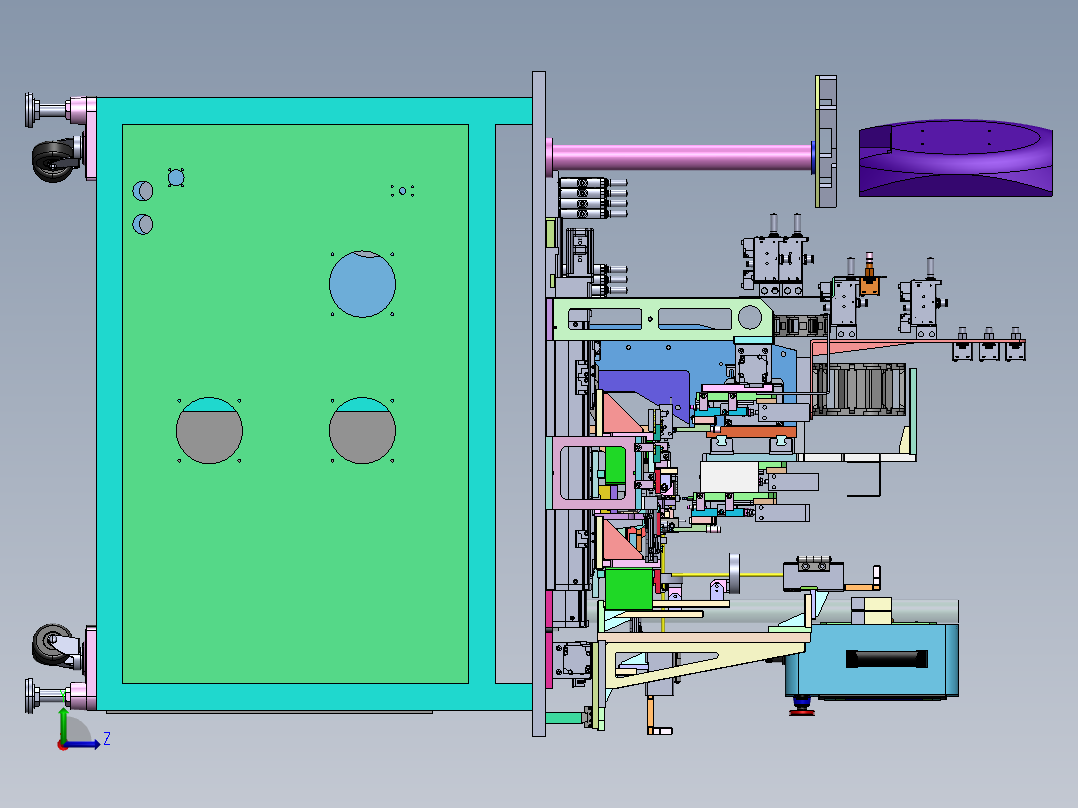The image size is (1078, 808).
Task: Select the small blue circle with four bolts
Action: [176, 178]
